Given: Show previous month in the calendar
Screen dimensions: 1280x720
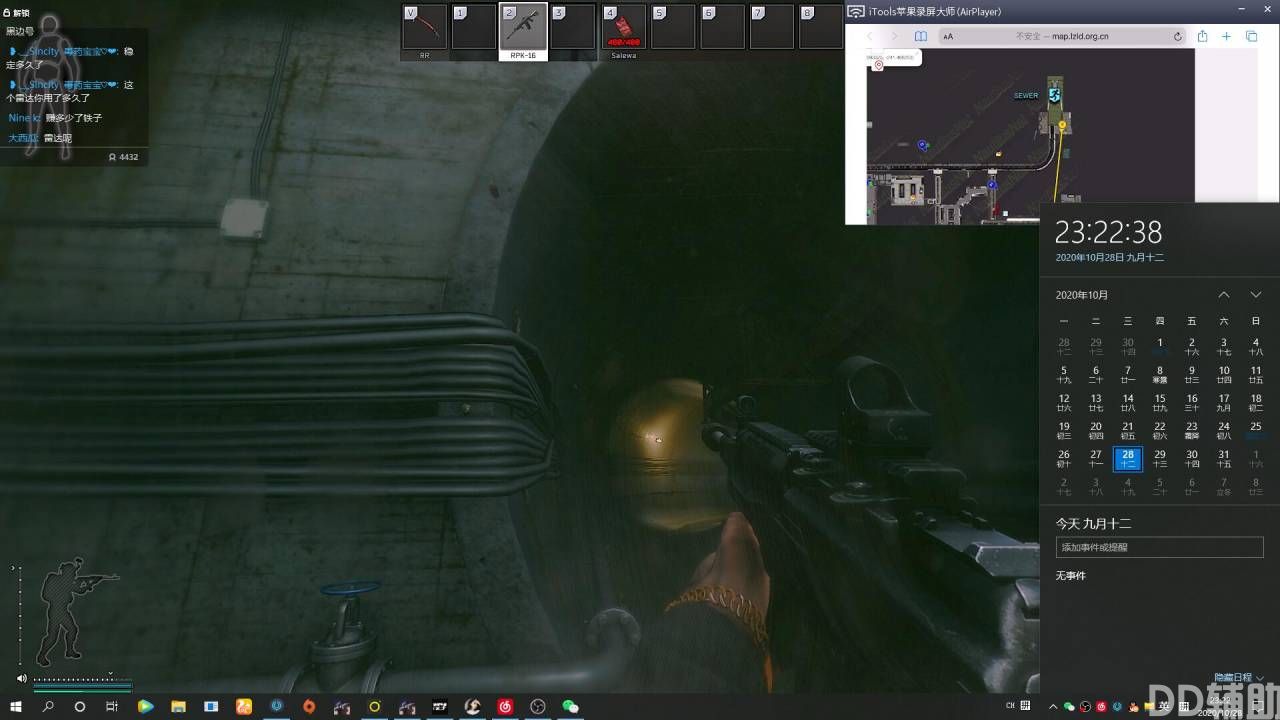Looking at the screenshot, I should 1224,295.
